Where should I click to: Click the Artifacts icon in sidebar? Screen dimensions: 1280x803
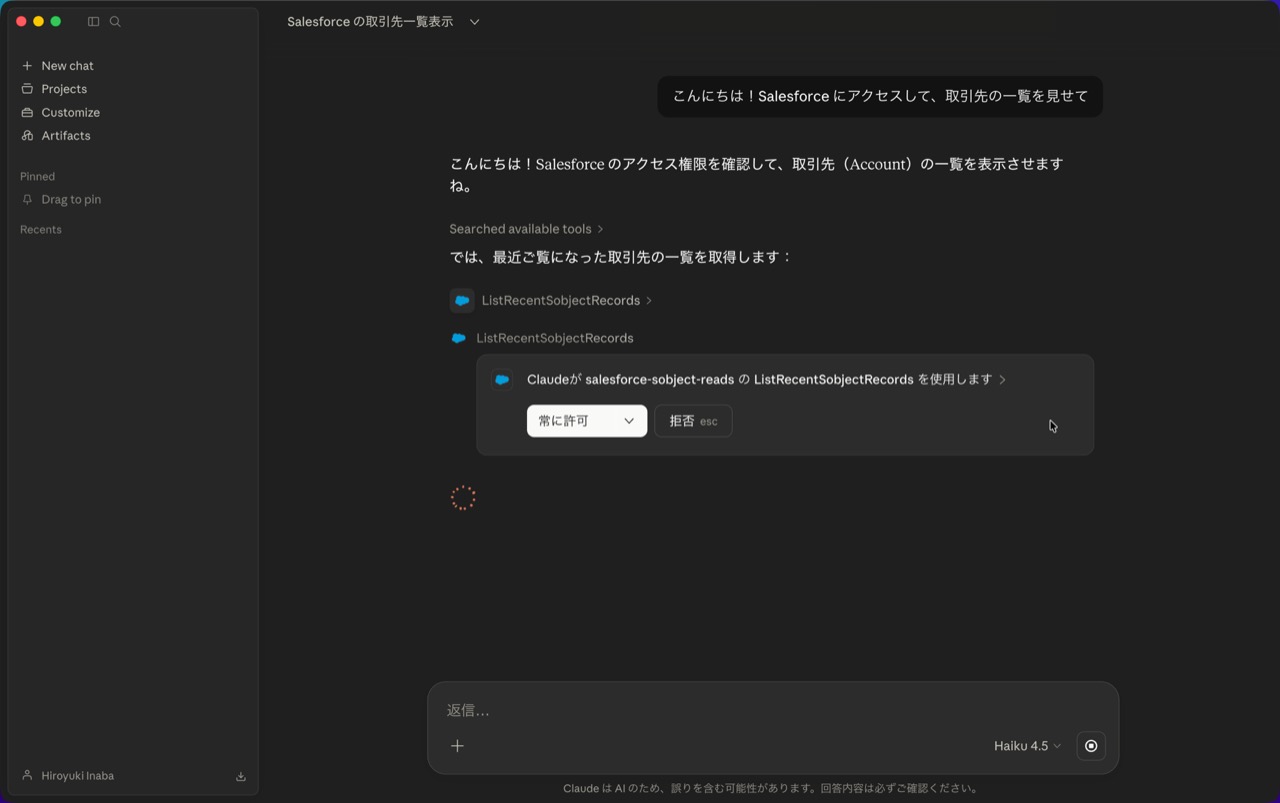[x=28, y=136]
